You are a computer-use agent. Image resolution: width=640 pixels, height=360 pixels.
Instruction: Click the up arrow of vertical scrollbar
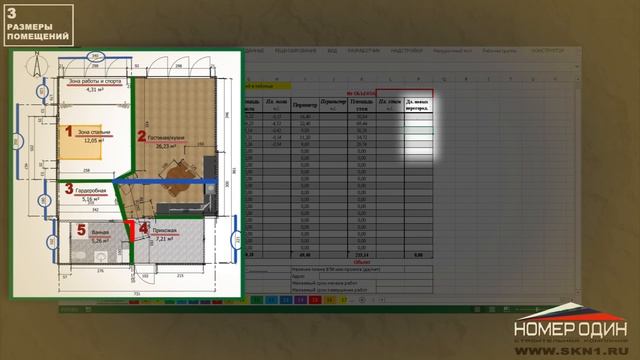click(577, 78)
